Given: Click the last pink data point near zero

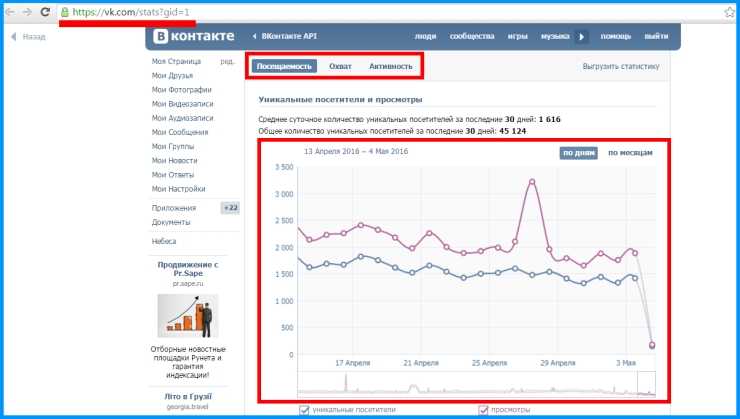Looking at the screenshot, I should pos(652,345).
